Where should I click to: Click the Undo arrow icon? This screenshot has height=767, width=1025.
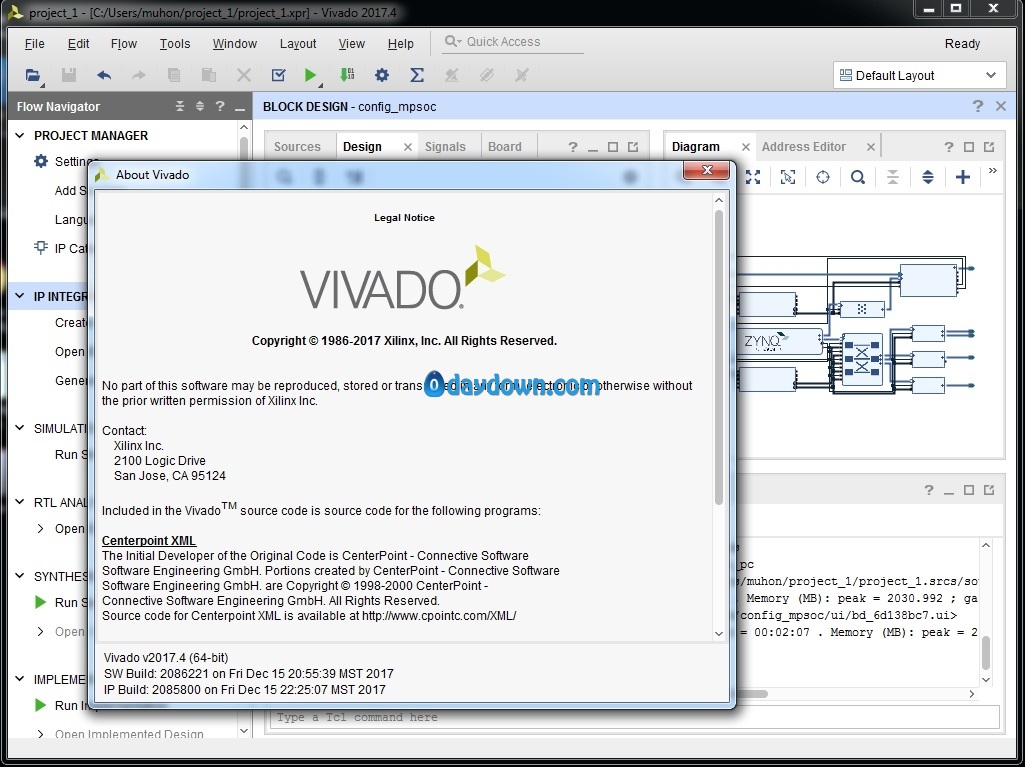click(104, 75)
